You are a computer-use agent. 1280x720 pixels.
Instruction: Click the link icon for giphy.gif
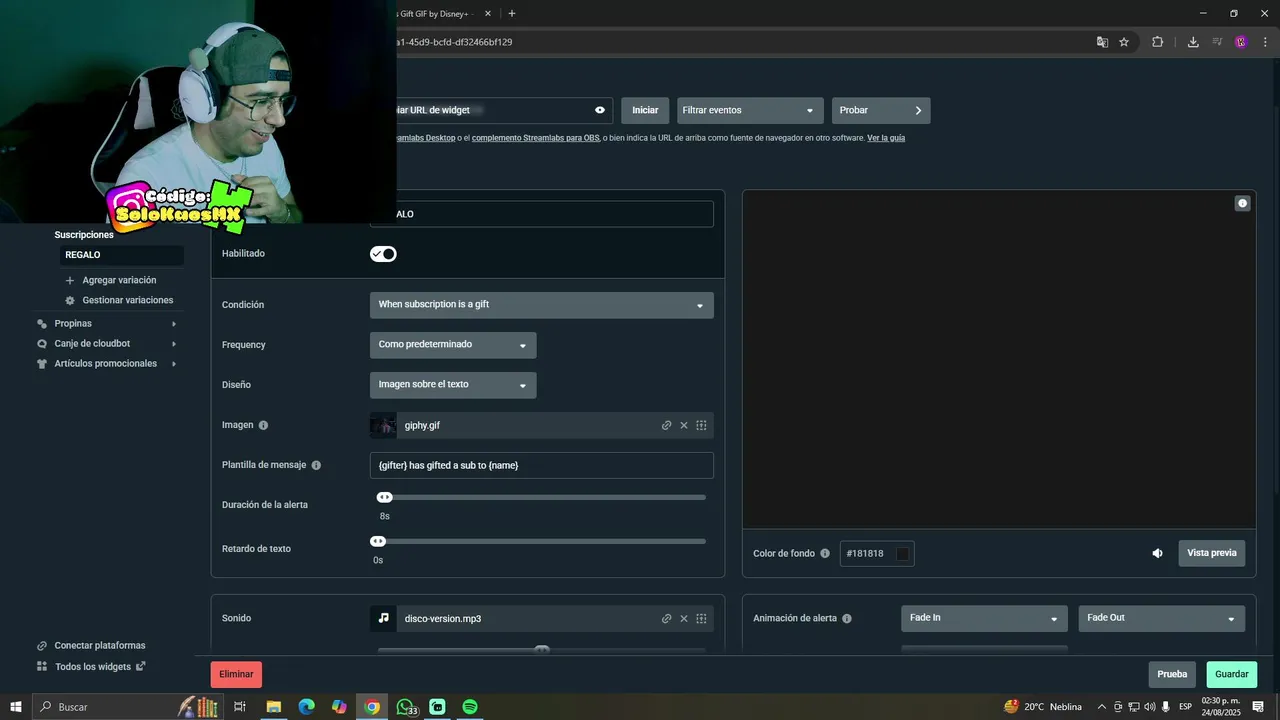coord(667,425)
